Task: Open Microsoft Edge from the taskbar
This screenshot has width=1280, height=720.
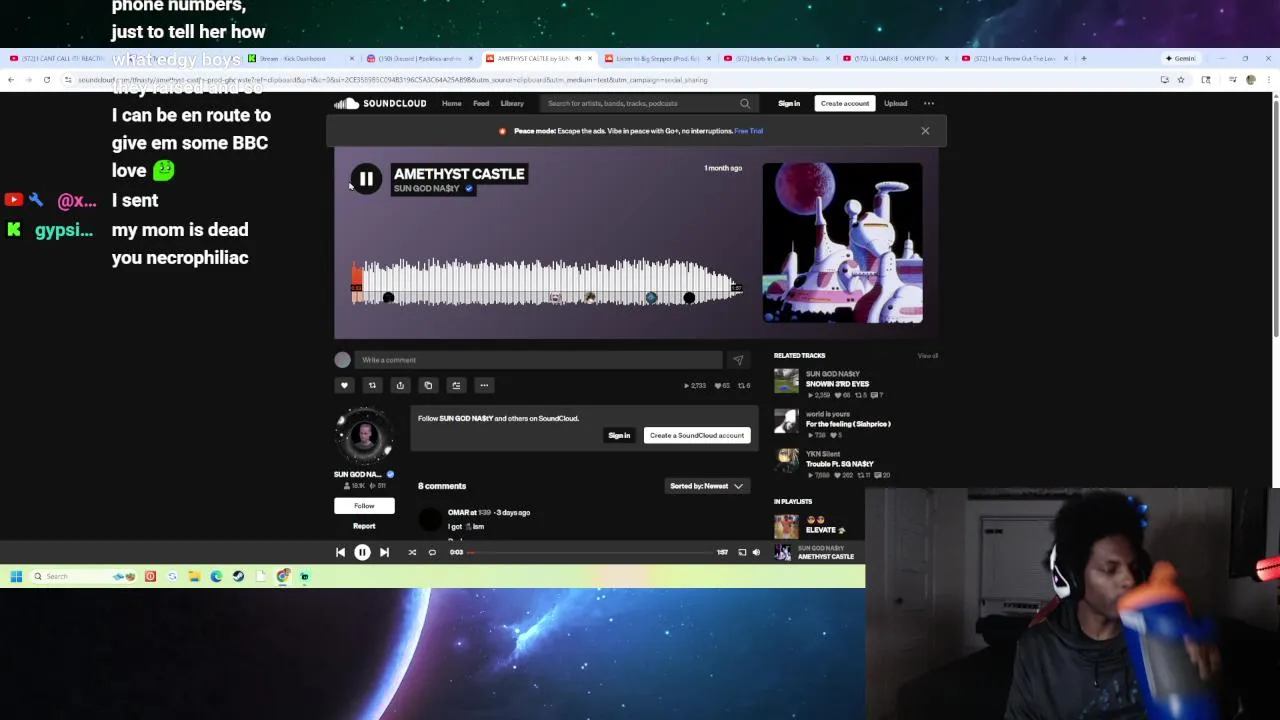Action: 216,576
